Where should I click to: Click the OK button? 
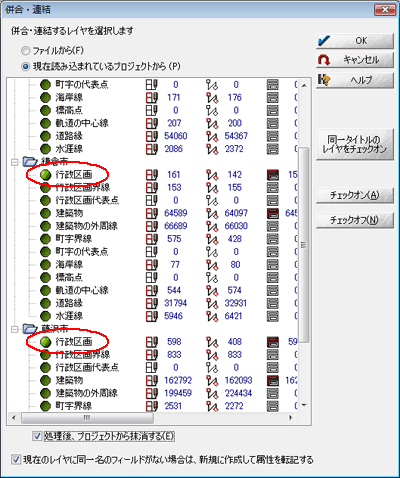(355, 41)
